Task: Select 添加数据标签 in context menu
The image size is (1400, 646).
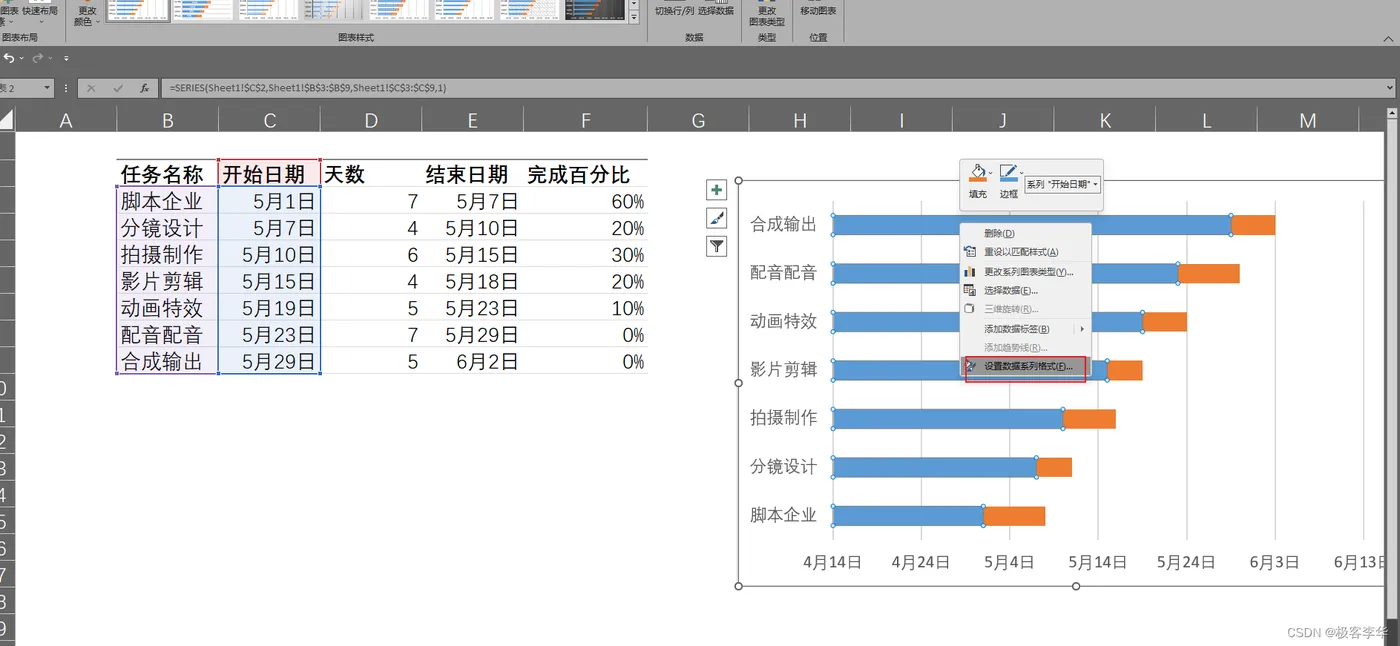Action: (x=1024, y=328)
